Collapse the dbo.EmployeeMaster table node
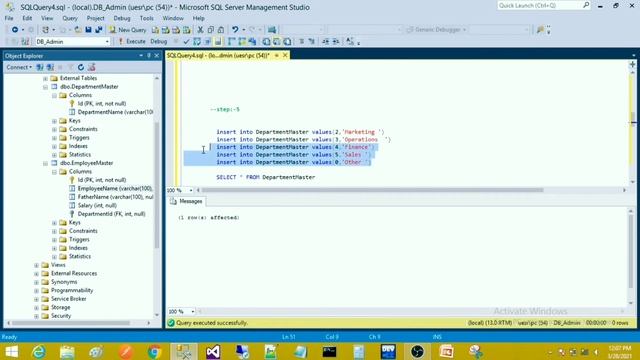640x360 pixels. (x=45, y=163)
